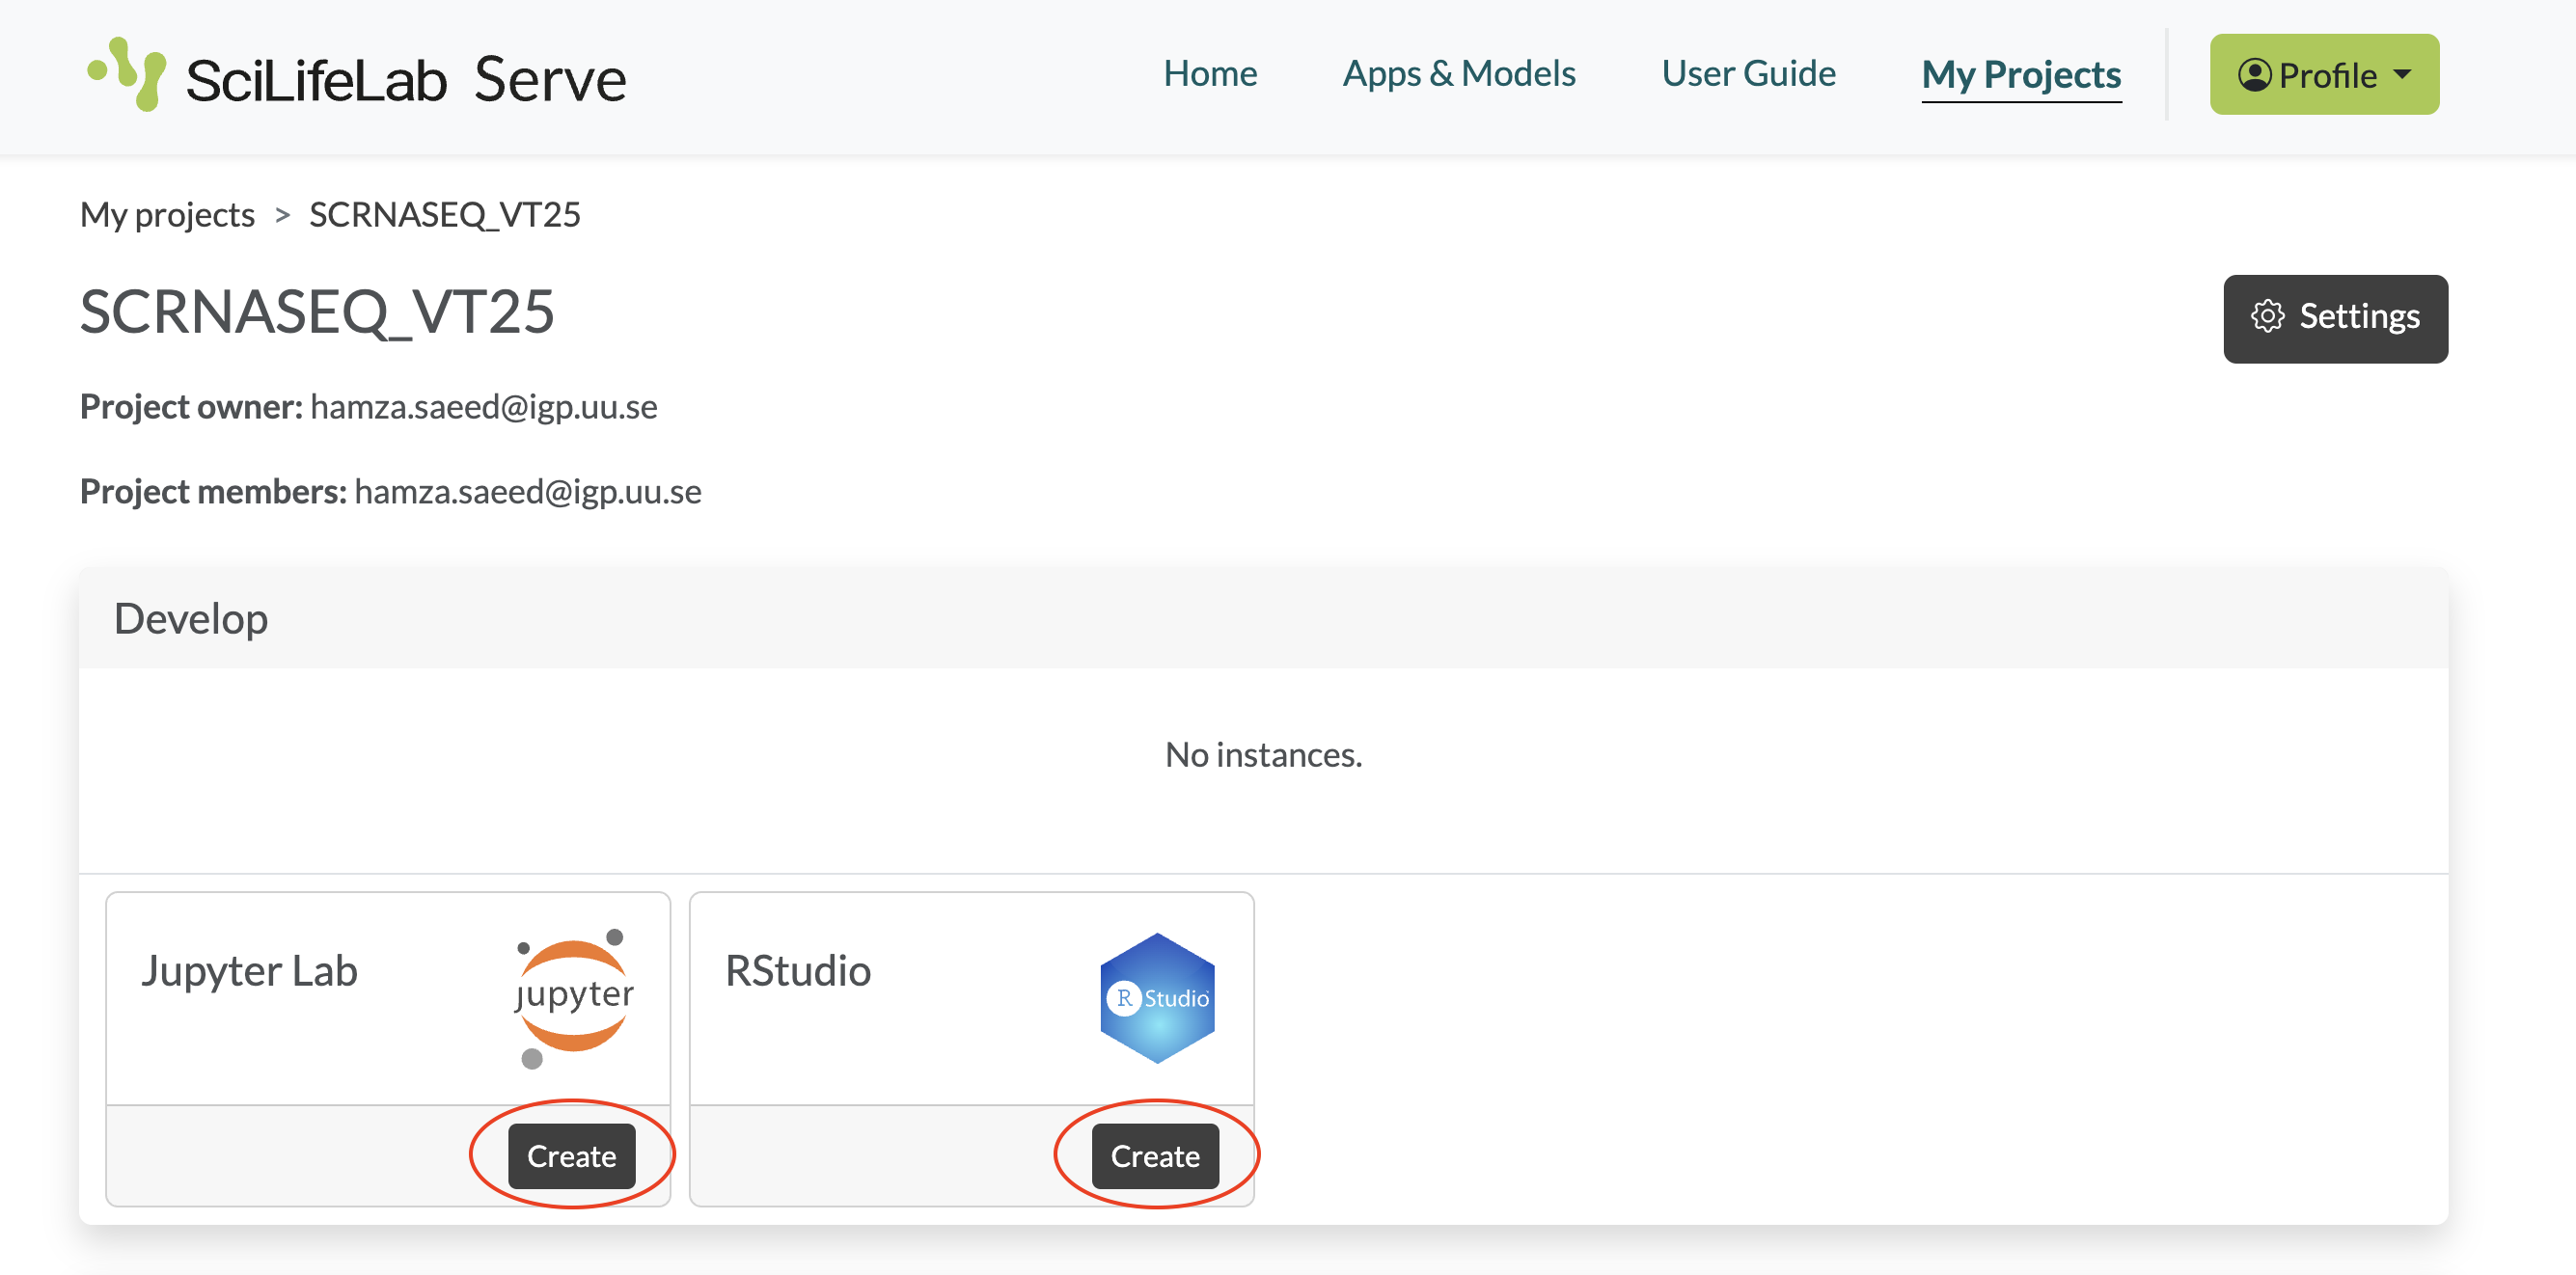Create a new Jupyter Lab instance

pyautogui.click(x=571, y=1156)
